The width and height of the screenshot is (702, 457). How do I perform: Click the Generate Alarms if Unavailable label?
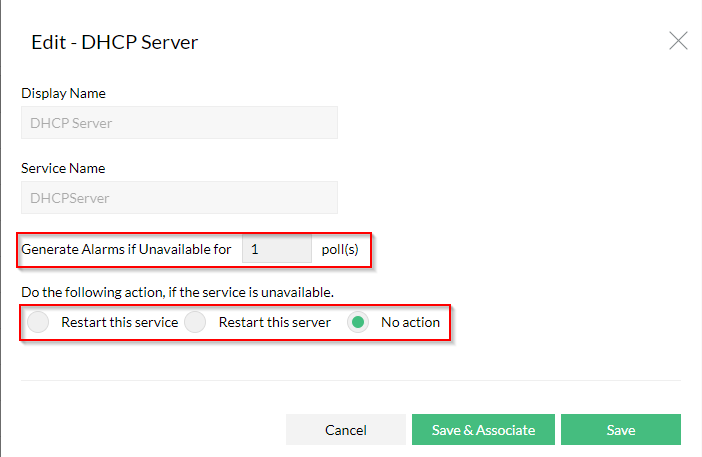tap(126, 249)
